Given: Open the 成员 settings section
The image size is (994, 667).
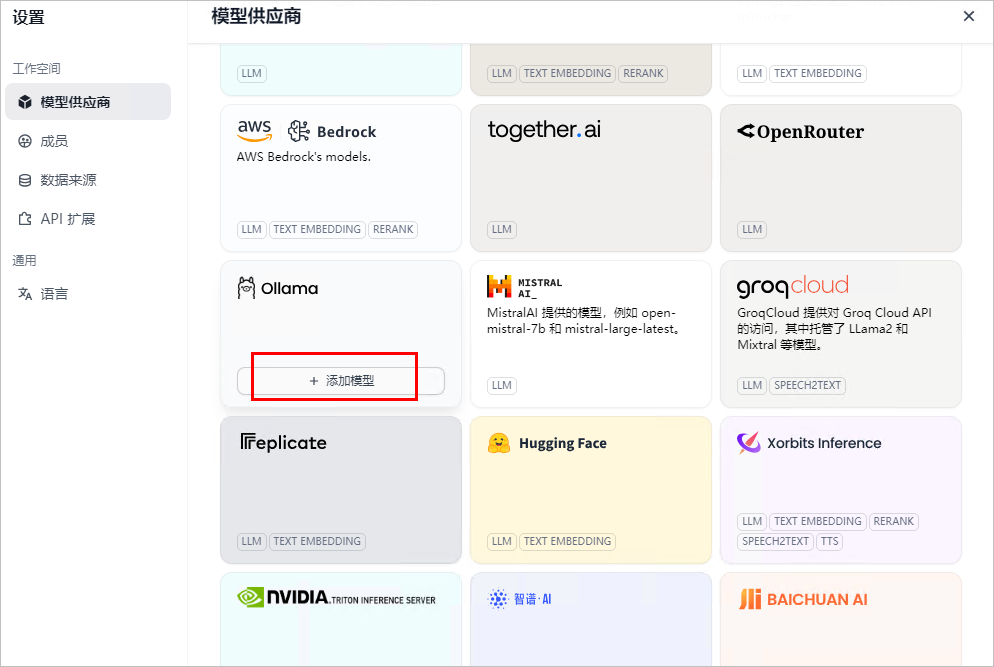Looking at the screenshot, I should click(54, 141).
